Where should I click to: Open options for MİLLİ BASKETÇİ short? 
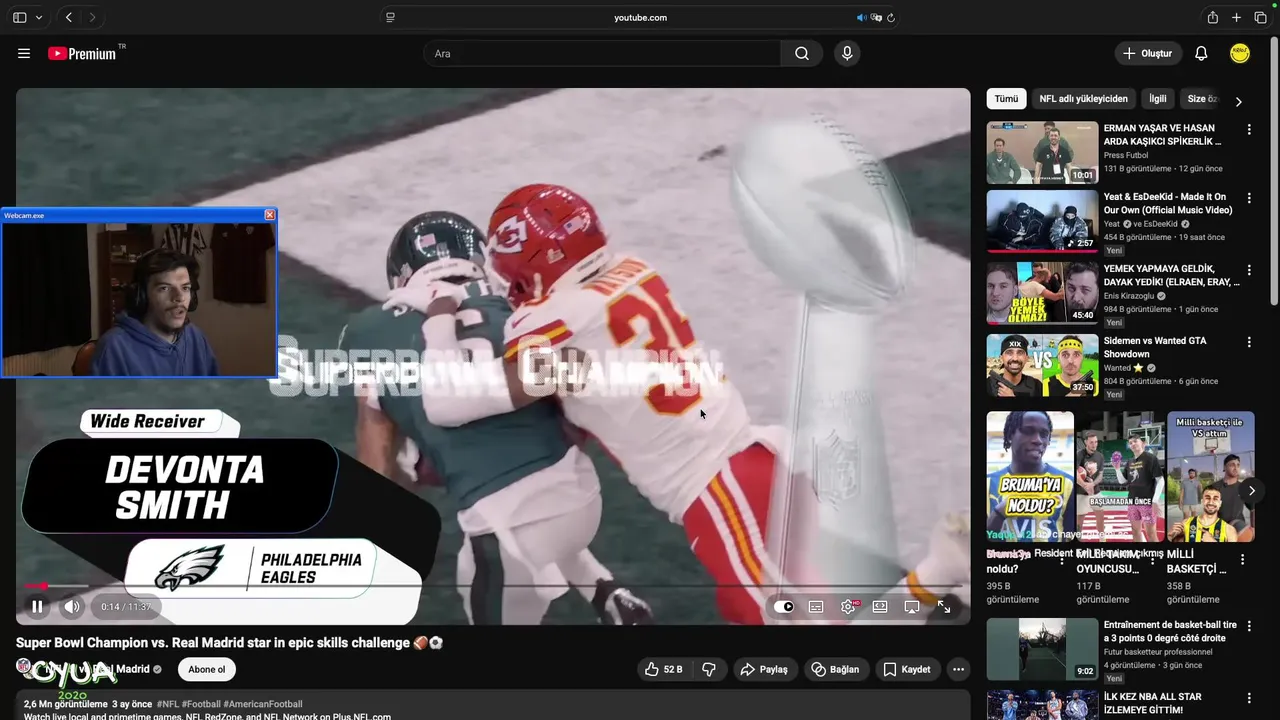[x=1243, y=560]
